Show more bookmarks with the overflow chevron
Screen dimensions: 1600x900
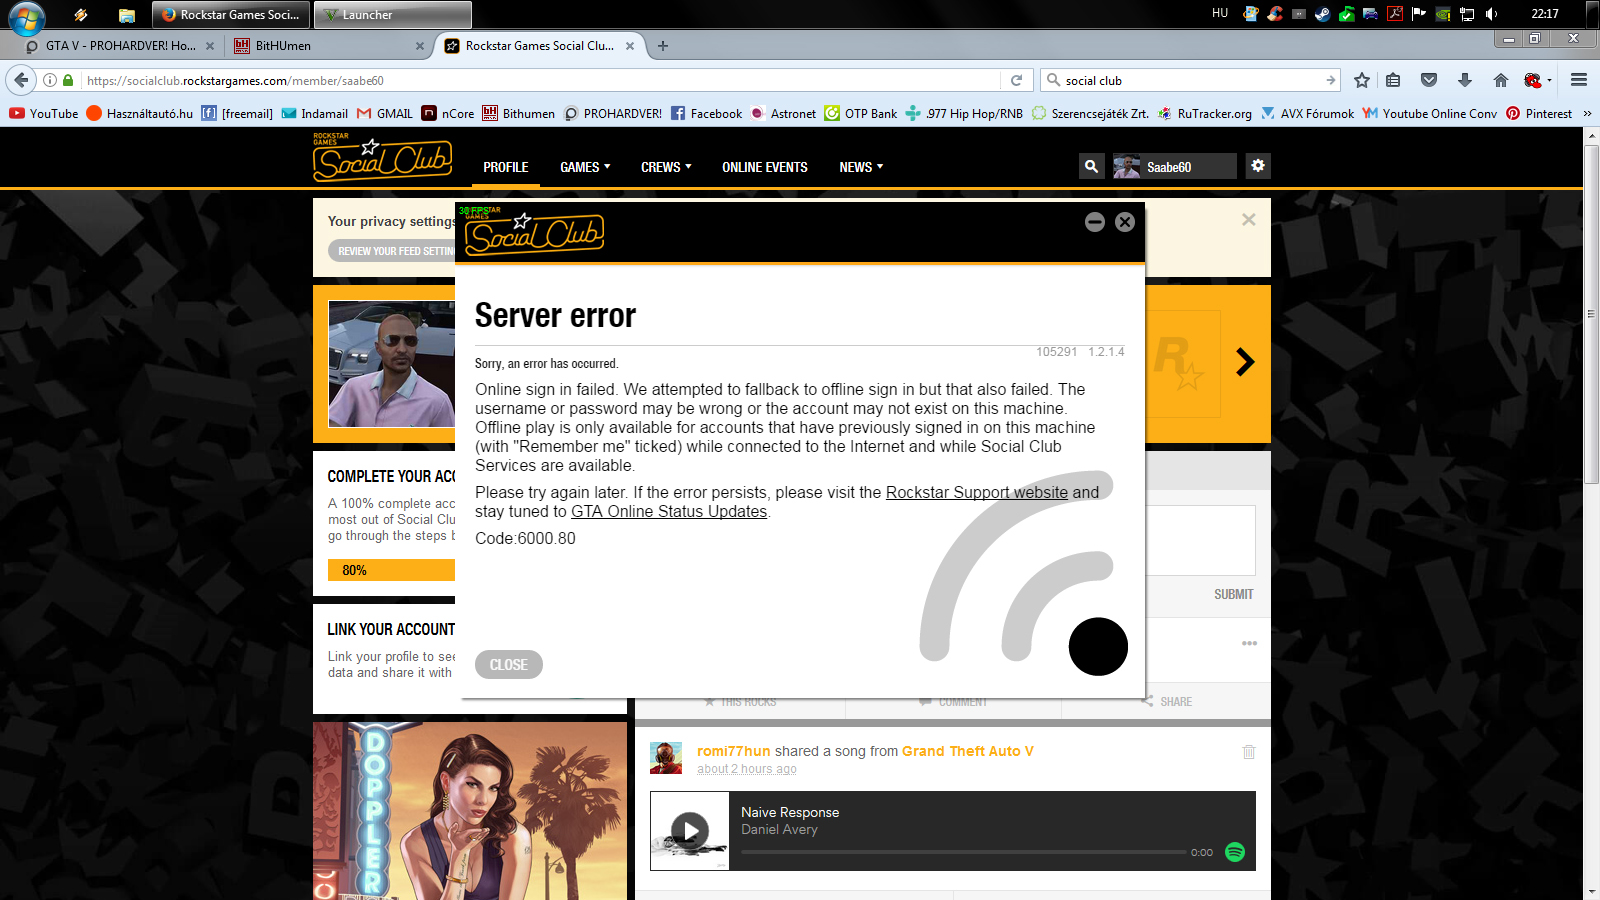1587,114
